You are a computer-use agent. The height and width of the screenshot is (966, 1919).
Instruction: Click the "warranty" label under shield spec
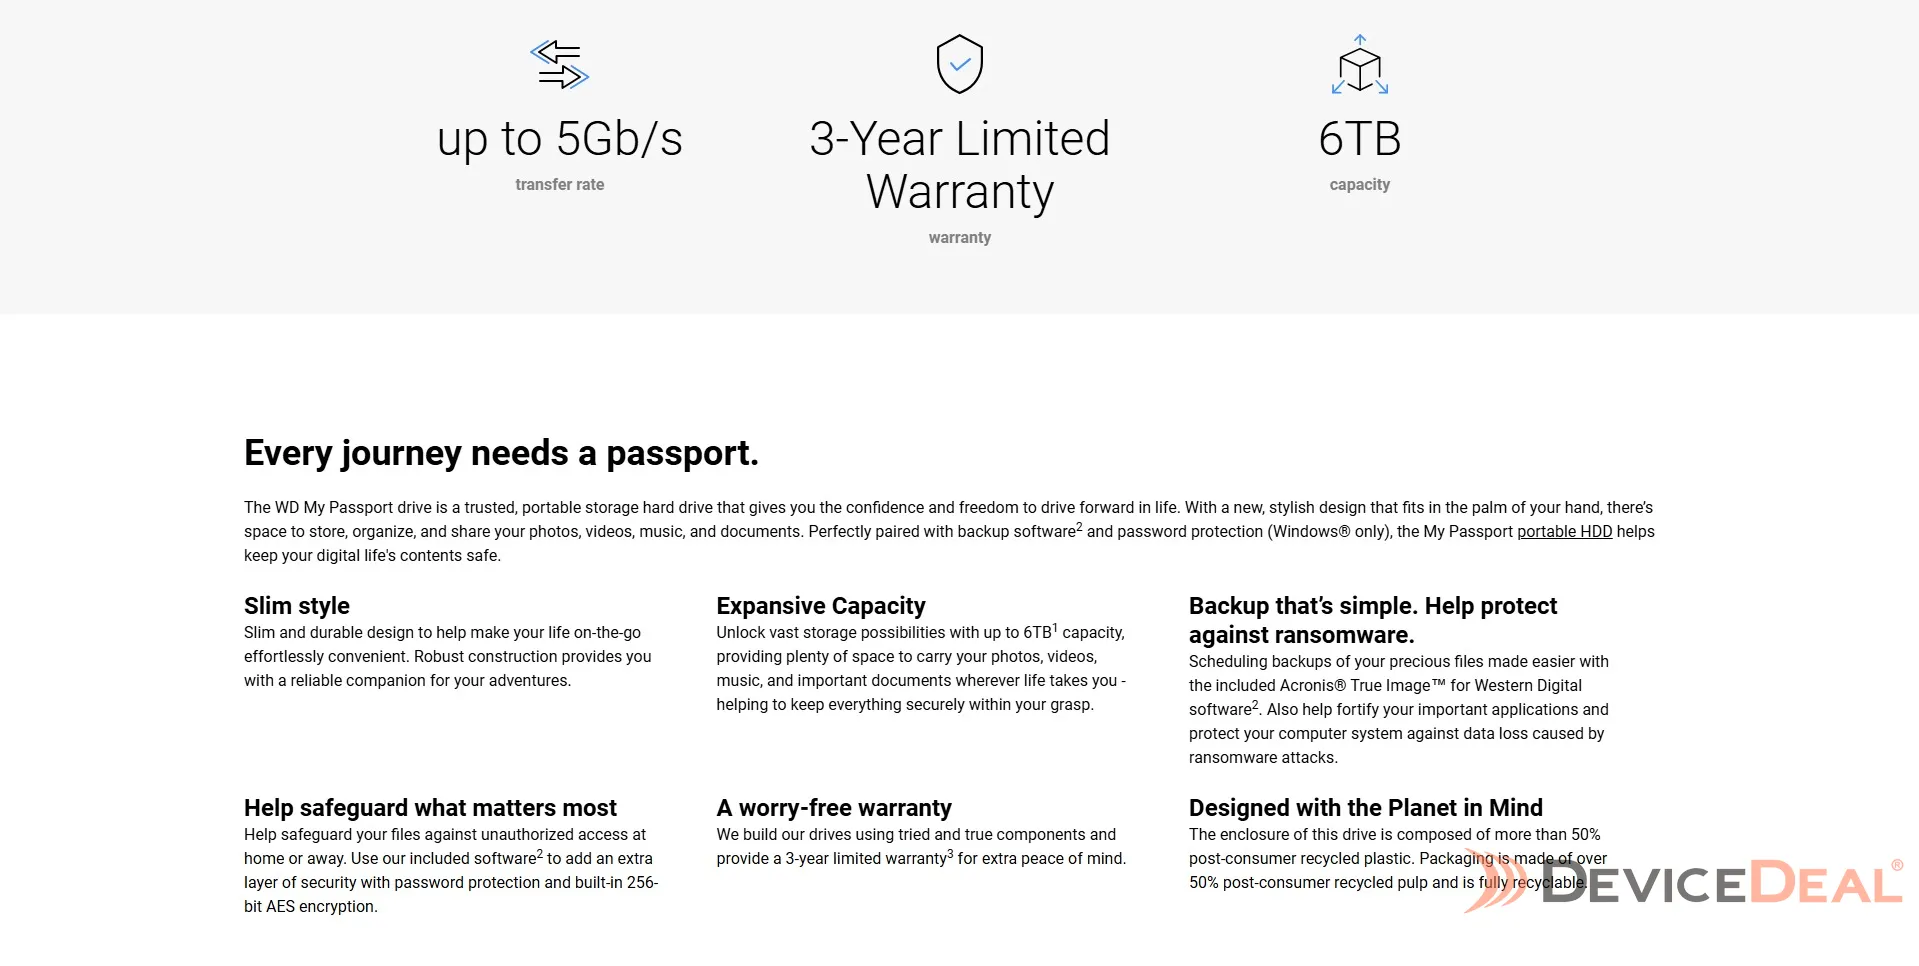pos(960,238)
